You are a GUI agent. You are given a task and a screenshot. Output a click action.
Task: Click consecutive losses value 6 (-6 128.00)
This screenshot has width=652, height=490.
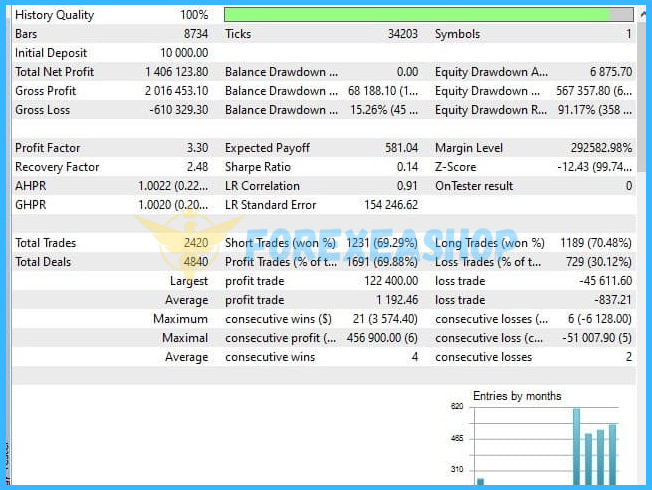tap(600, 319)
